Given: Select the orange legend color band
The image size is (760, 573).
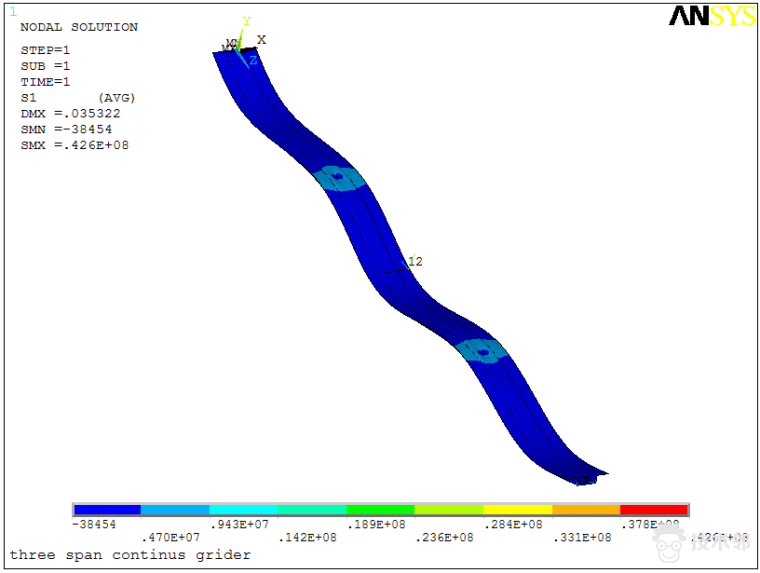Looking at the screenshot, I should coord(586,510).
